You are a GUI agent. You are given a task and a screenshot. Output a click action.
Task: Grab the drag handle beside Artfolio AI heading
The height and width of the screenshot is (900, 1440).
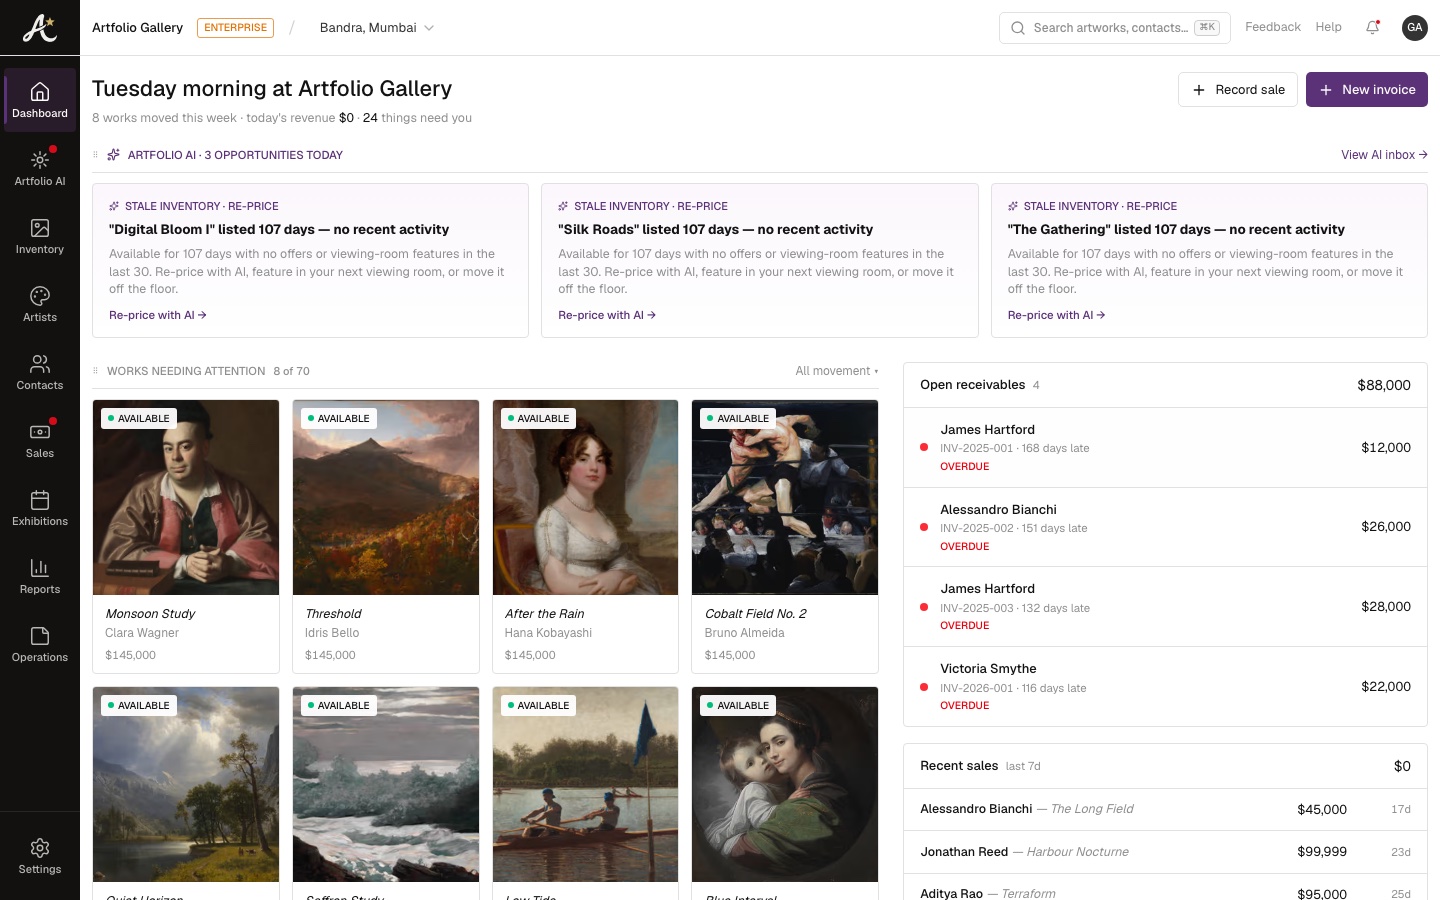[96, 155]
